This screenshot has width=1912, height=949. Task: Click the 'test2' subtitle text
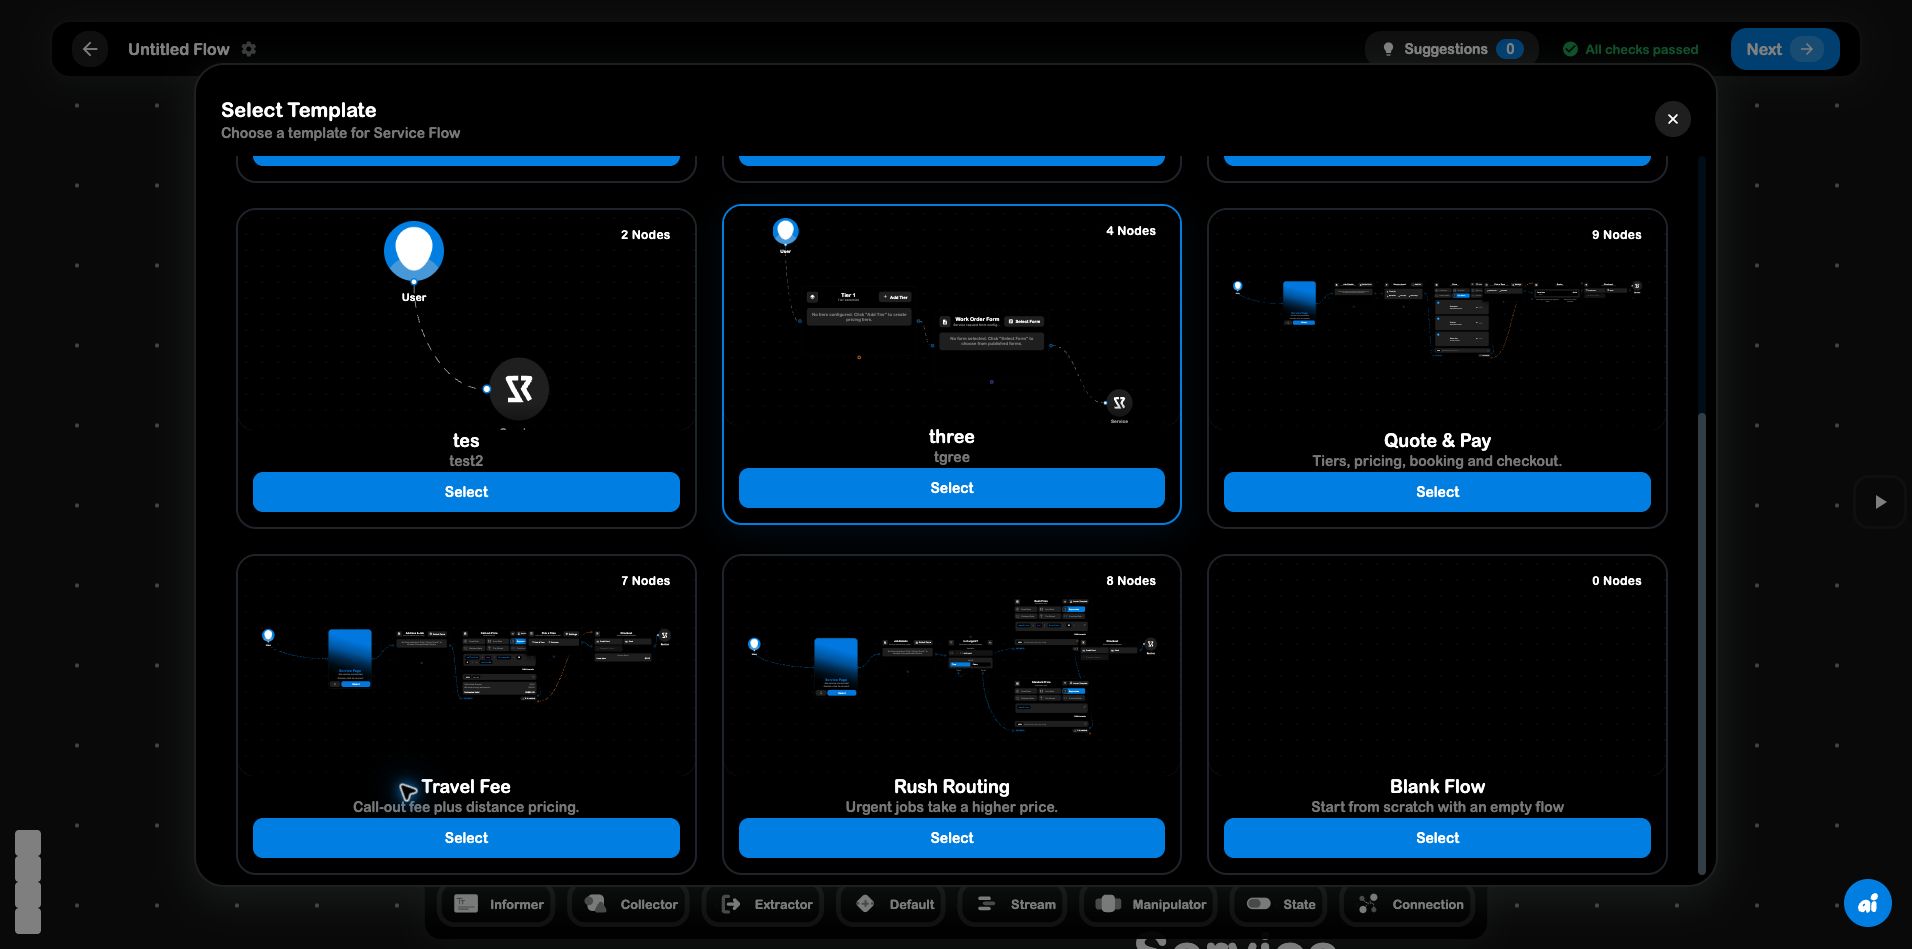(466, 461)
